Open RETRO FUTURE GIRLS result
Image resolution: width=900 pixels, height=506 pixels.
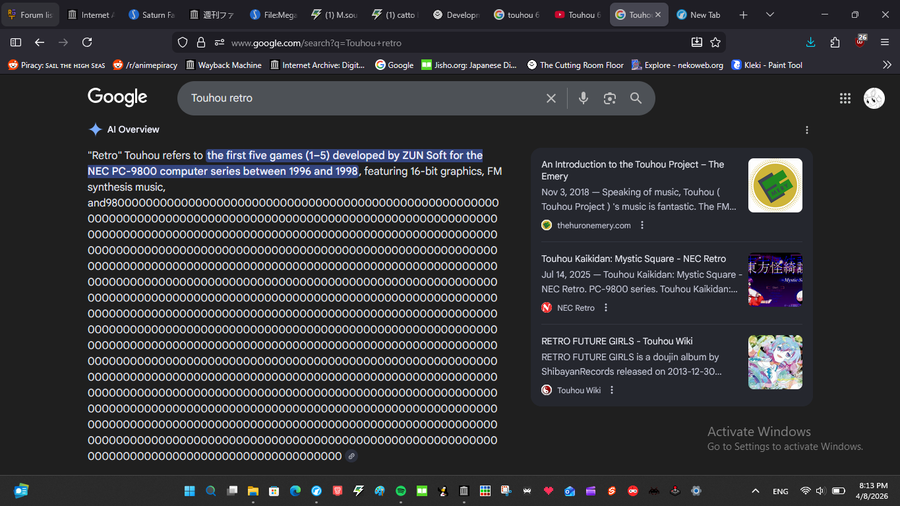click(616, 341)
